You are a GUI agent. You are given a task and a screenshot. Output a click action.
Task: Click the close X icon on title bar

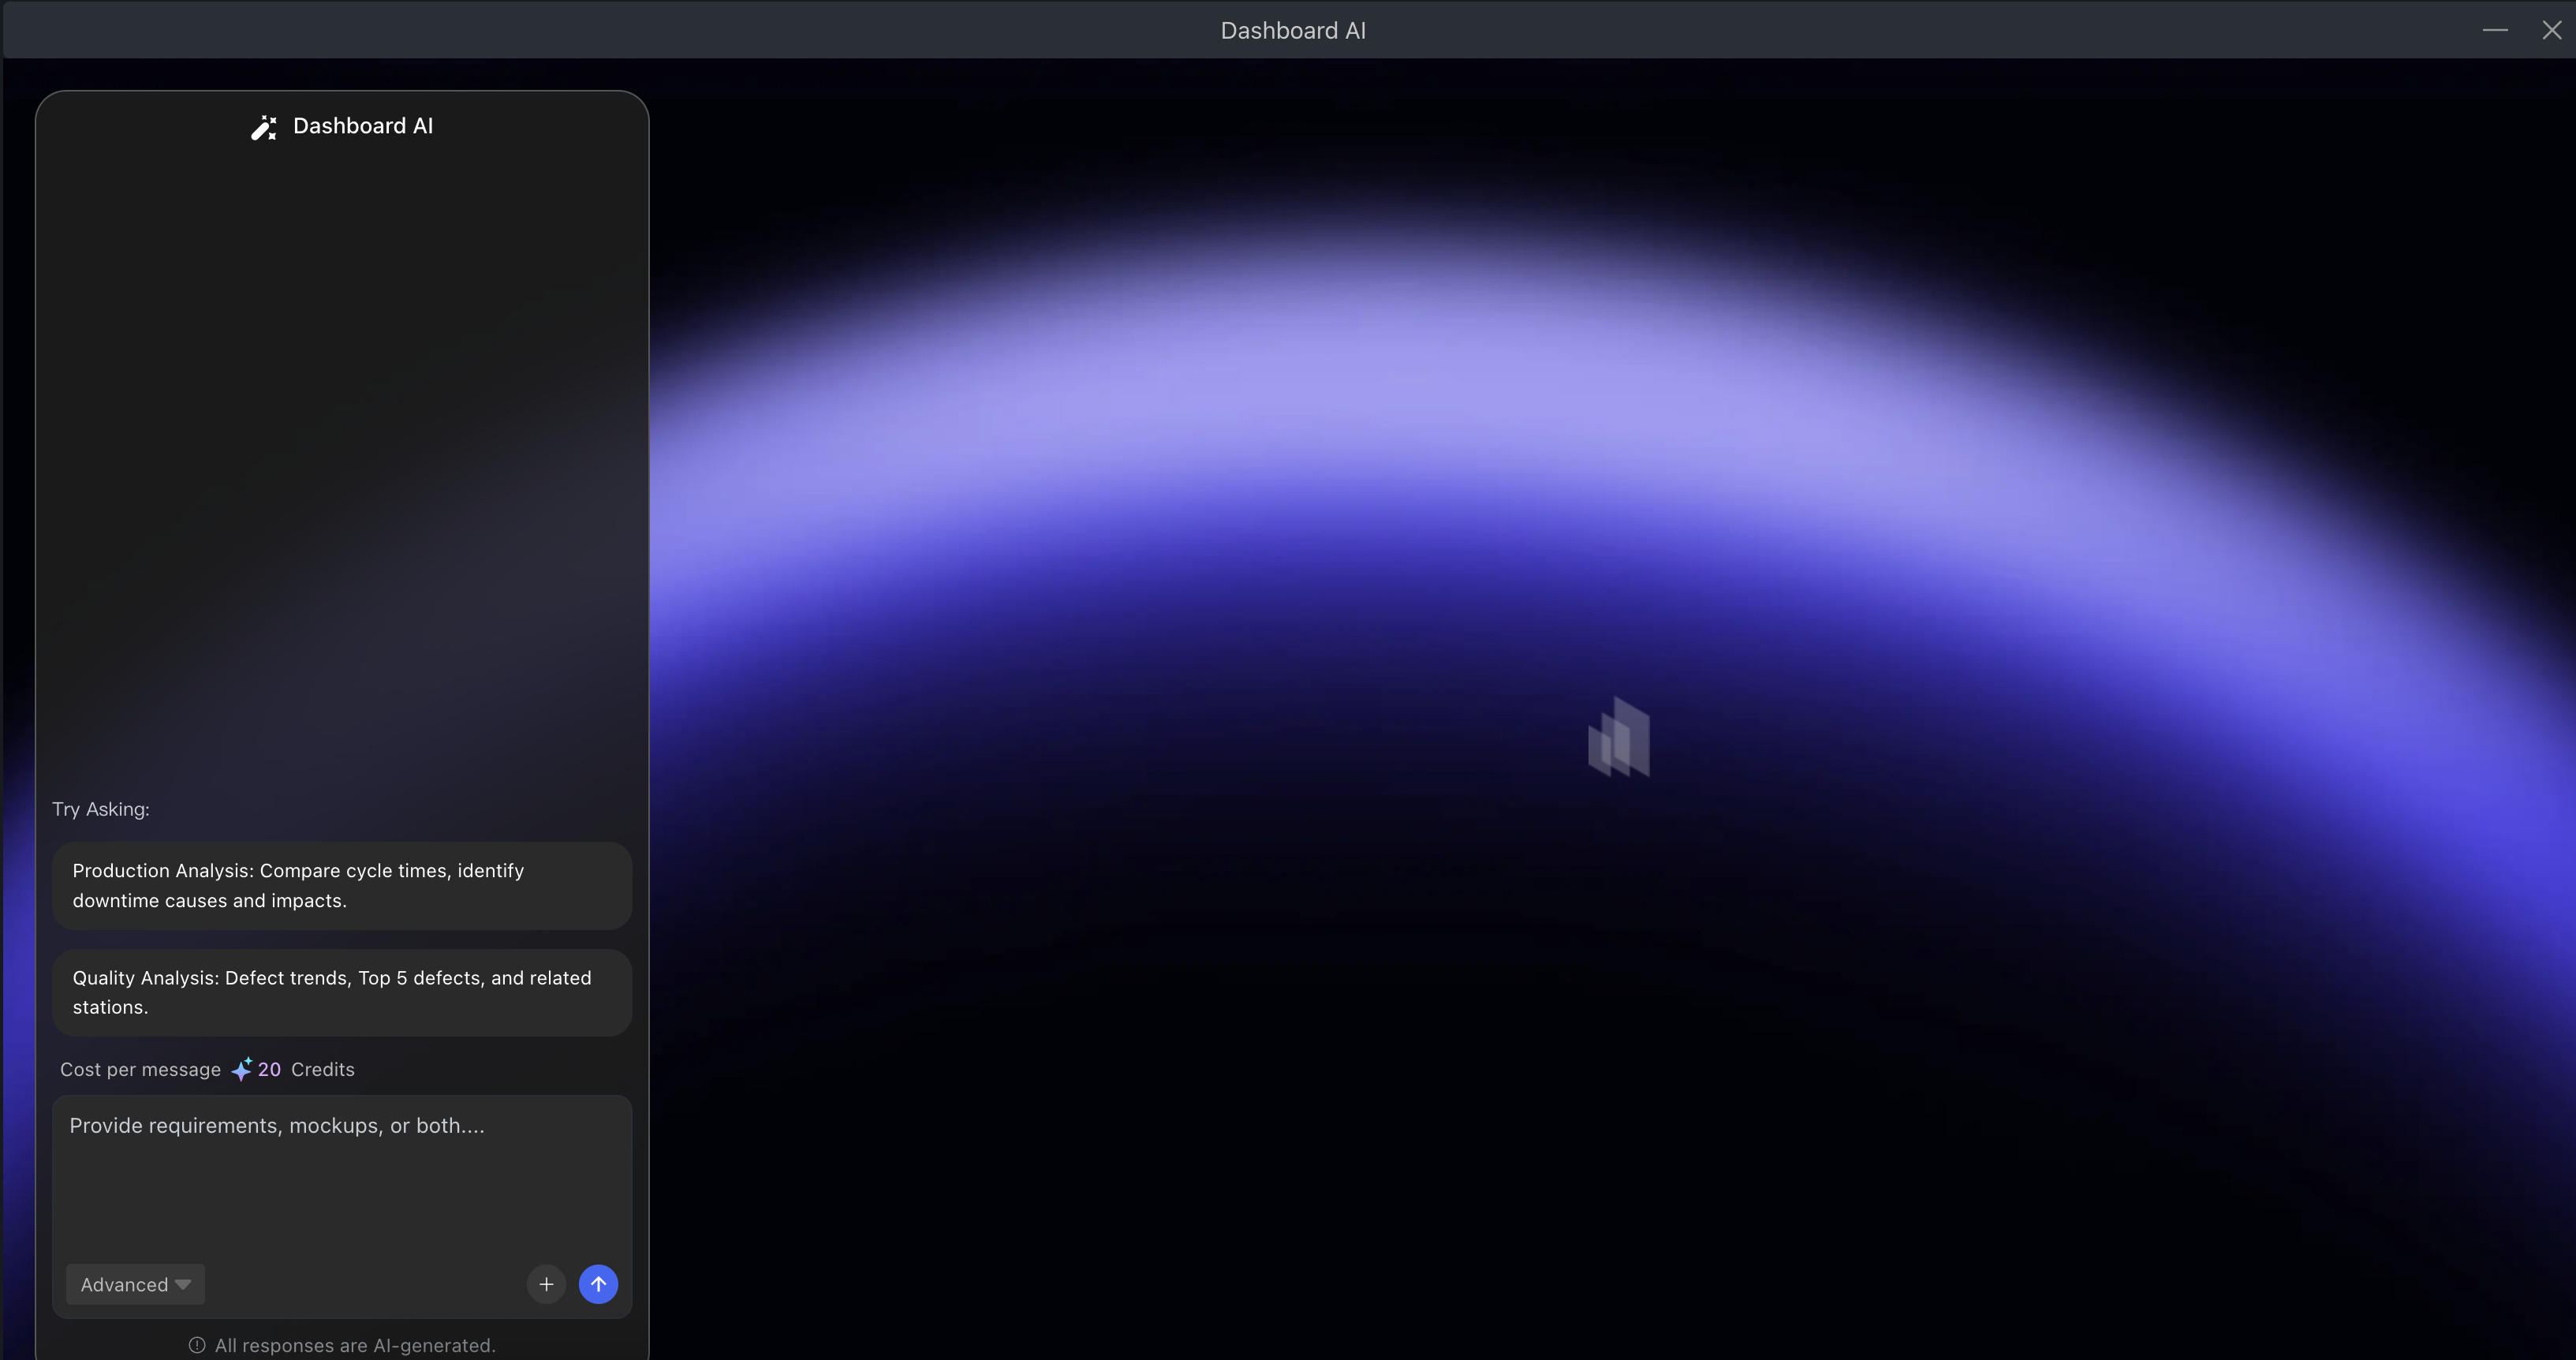[x=2552, y=30]
